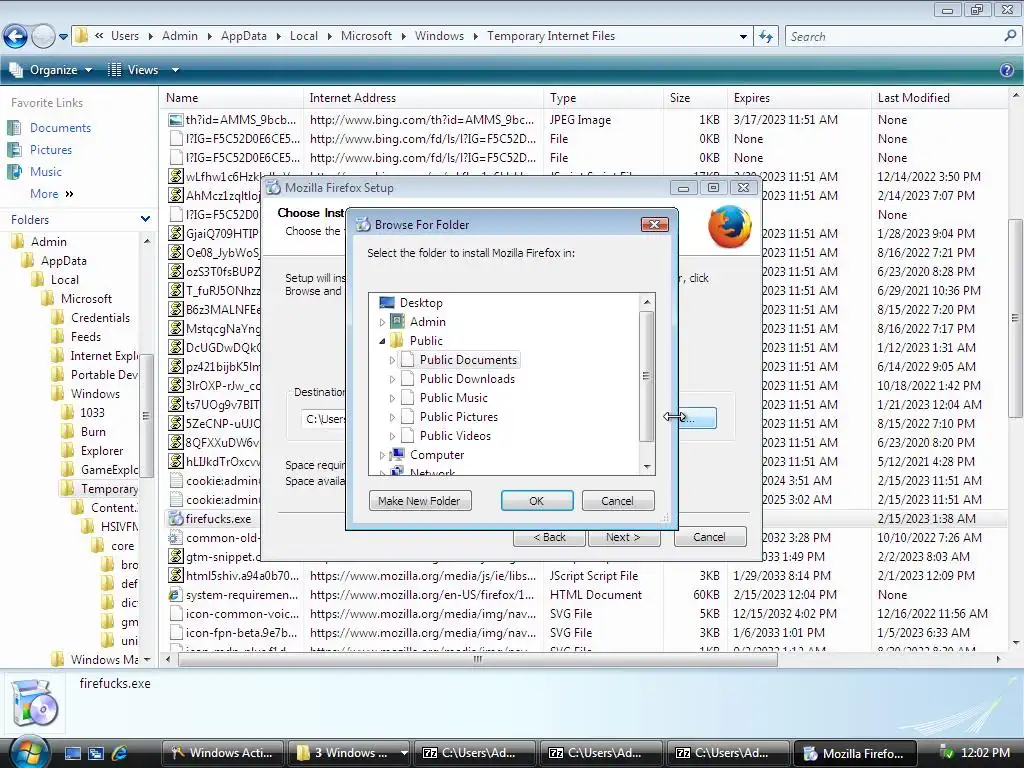Expand Public Pictures node arrow
This screenshot has width=1024, height=768.
coord(392,417)
